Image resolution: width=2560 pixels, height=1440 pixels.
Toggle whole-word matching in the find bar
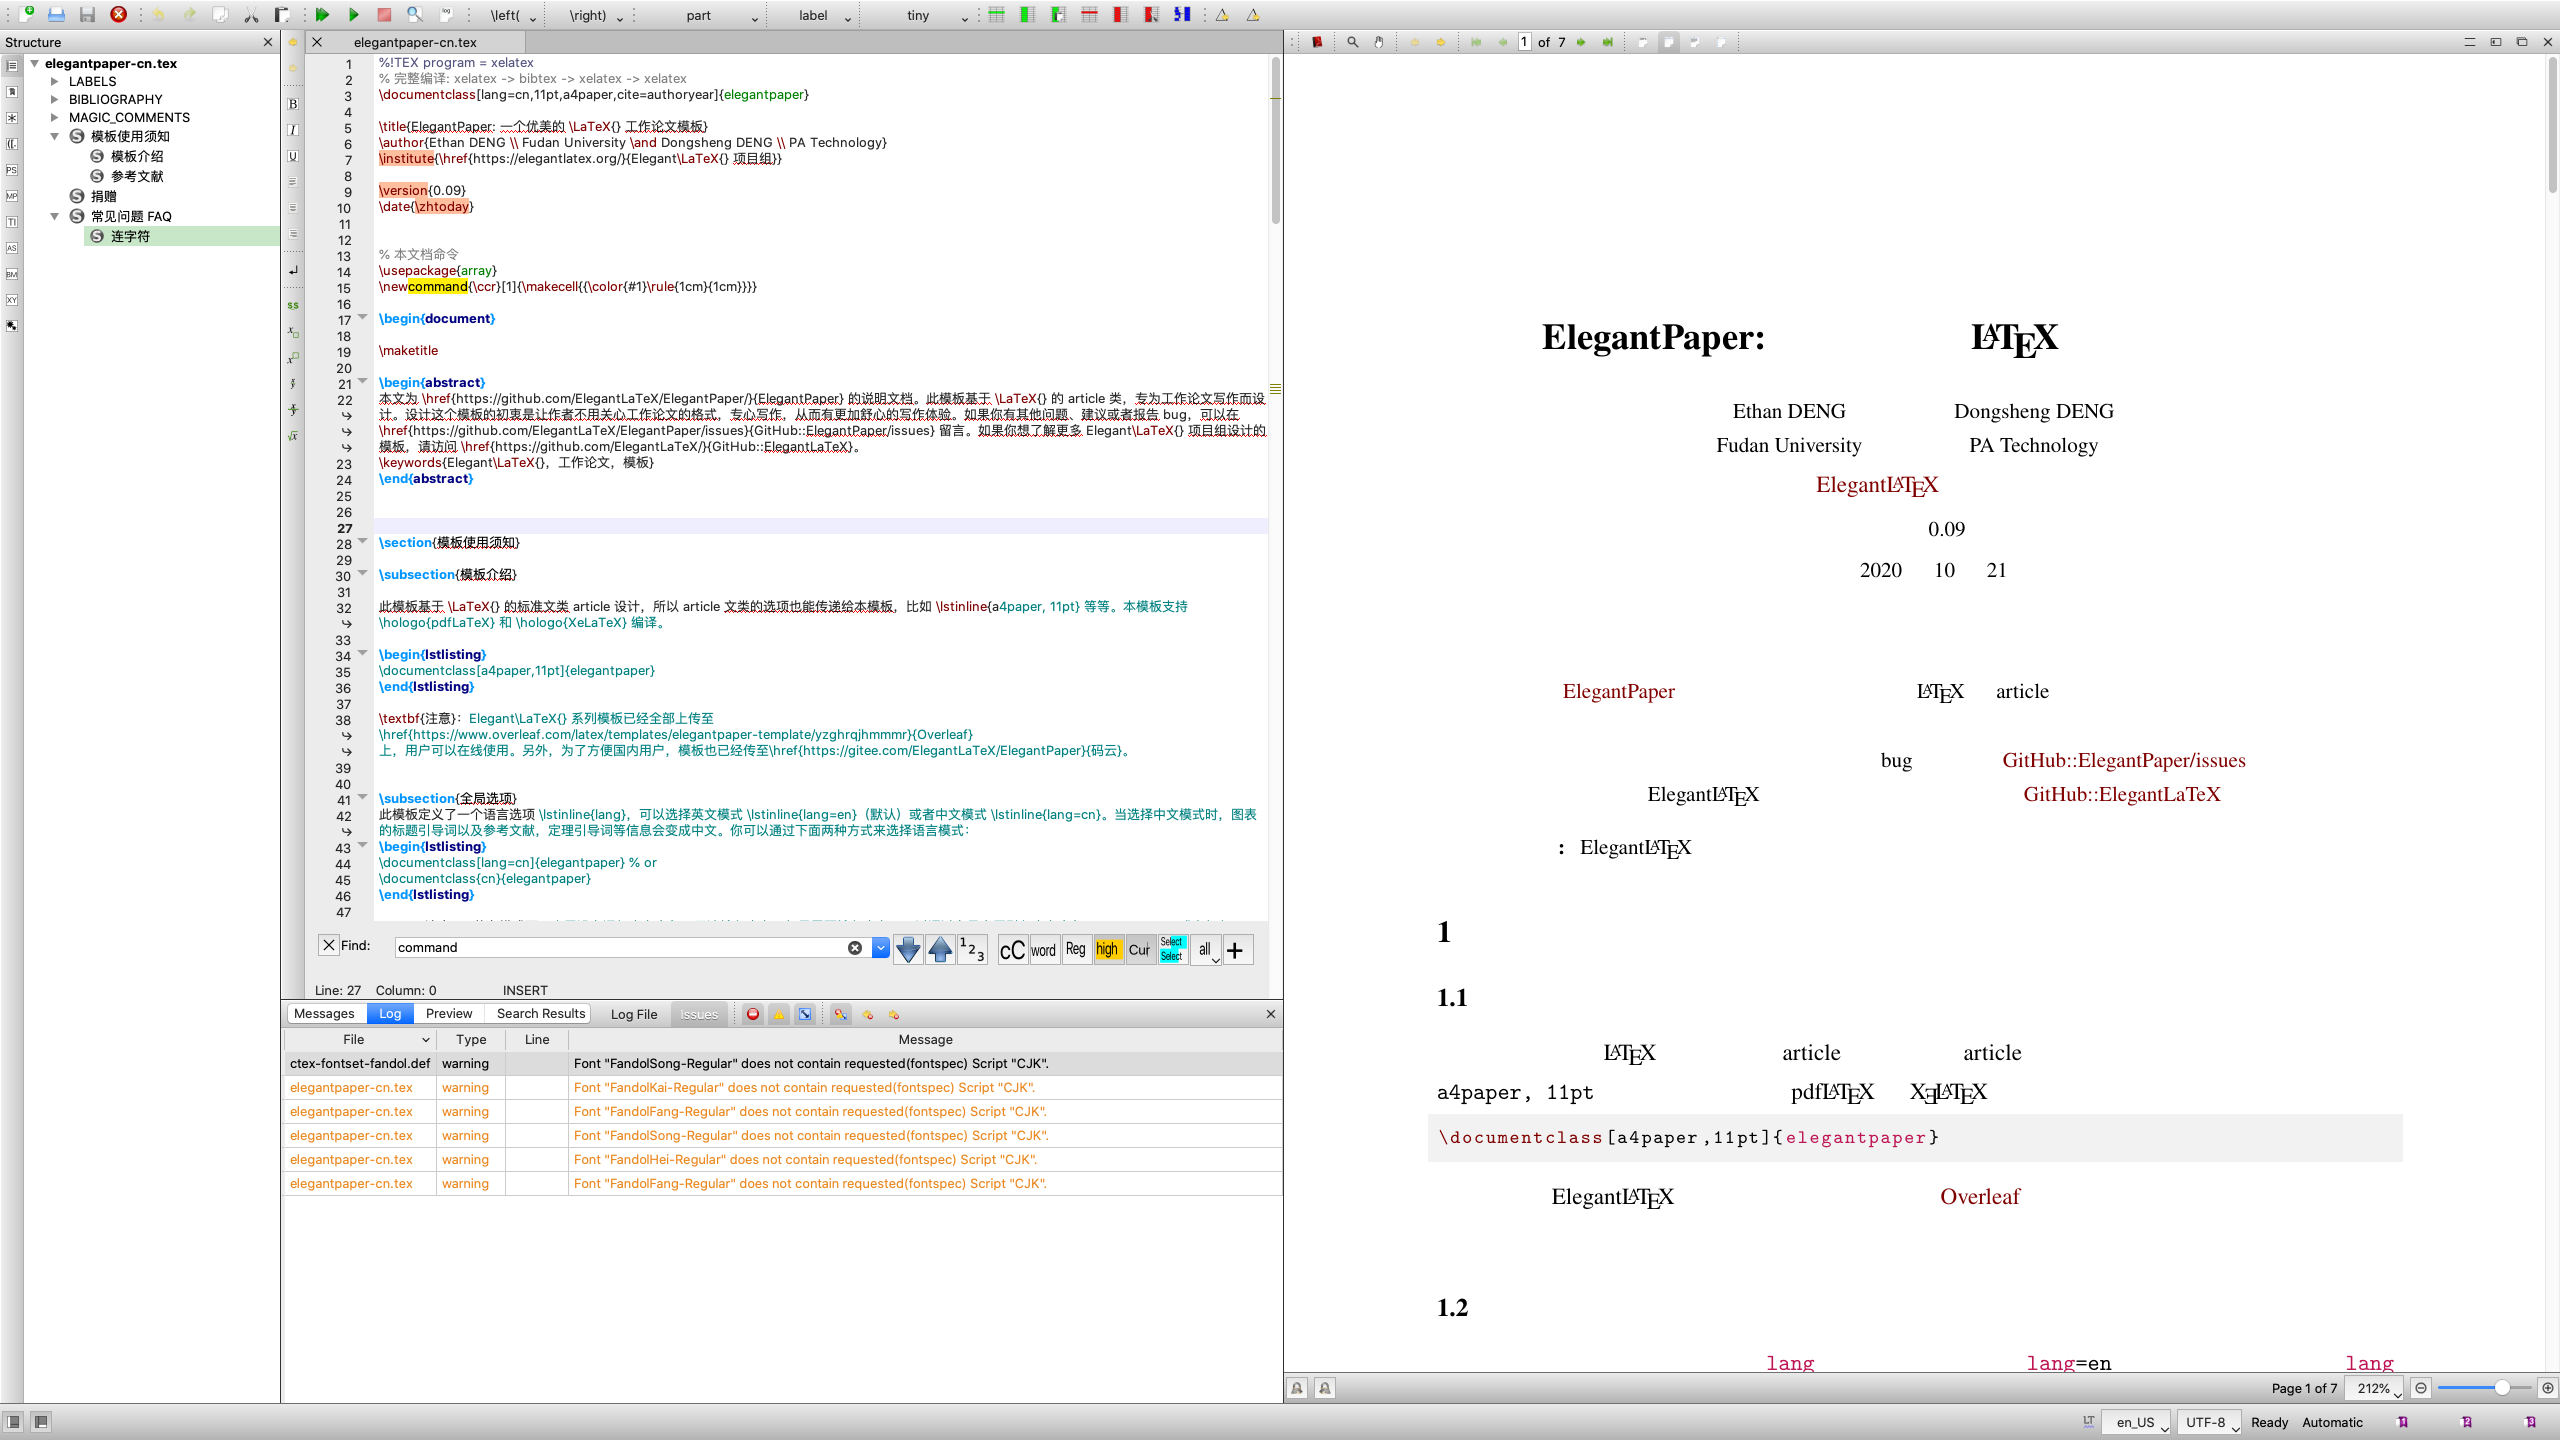coord(1042,950)
